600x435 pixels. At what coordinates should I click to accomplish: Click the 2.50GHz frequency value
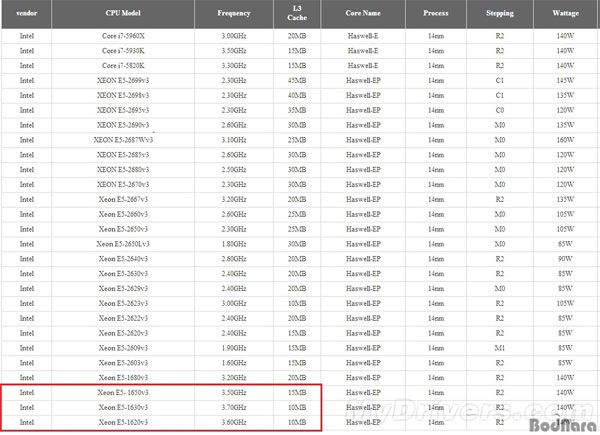(x=234, y=170)
